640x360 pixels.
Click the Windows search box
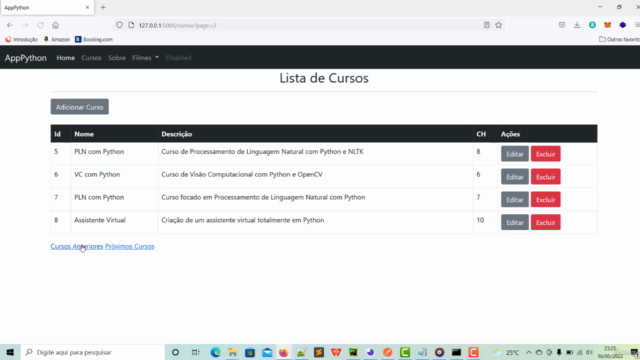(93, 352)
